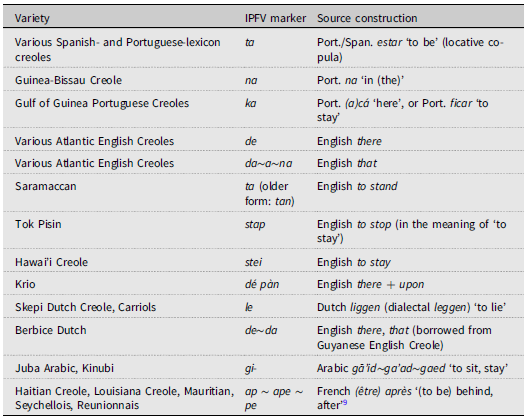Click the IPFV marker column header
This screenshot has height=418, width=527.
pos(275,18)
